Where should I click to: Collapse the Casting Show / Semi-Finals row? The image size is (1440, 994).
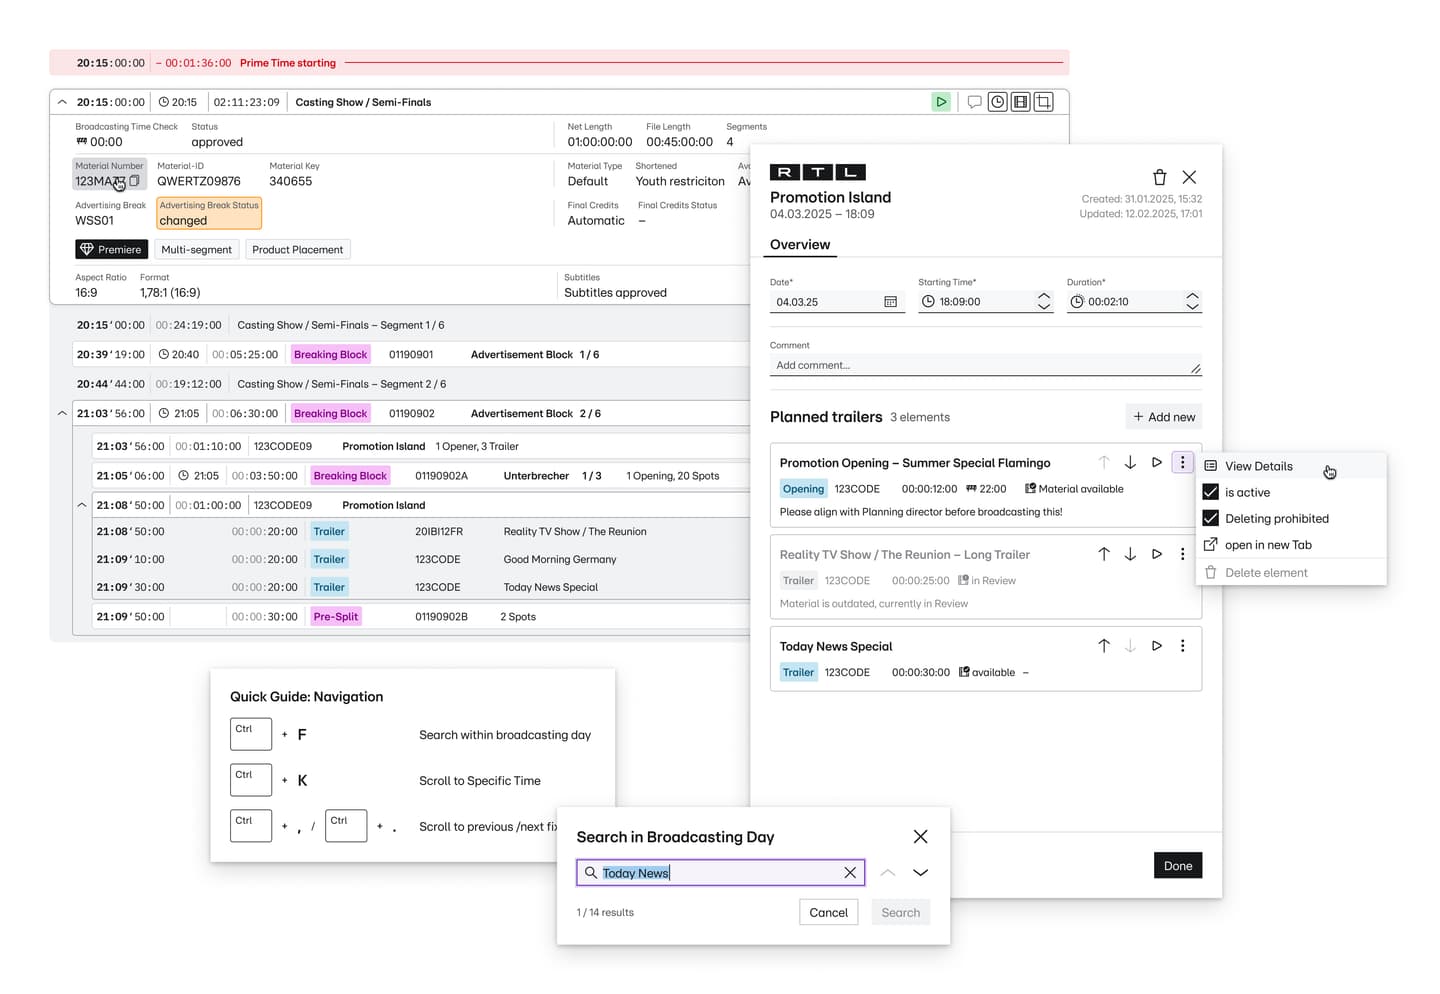pyautogui.click(x=61, y=101)
